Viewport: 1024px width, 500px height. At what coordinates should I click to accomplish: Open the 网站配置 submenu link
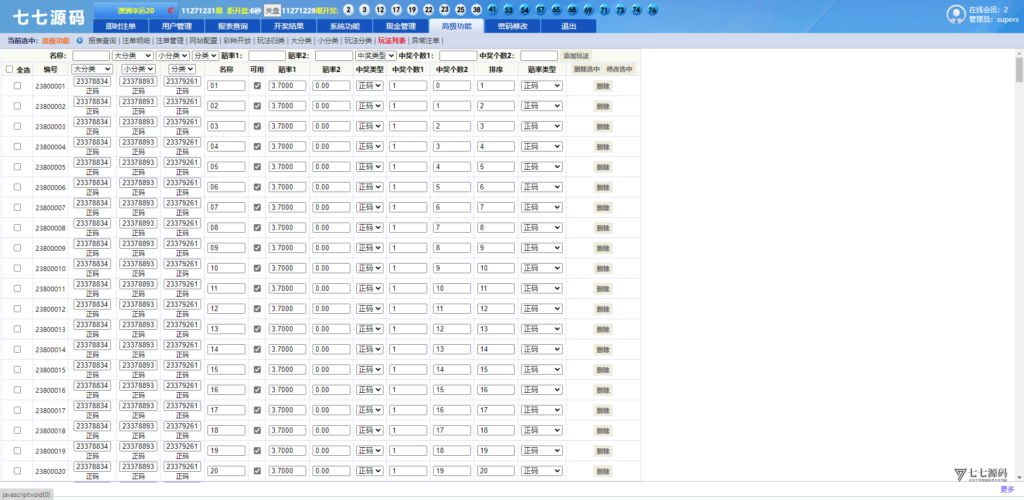(x=203, y=40)
